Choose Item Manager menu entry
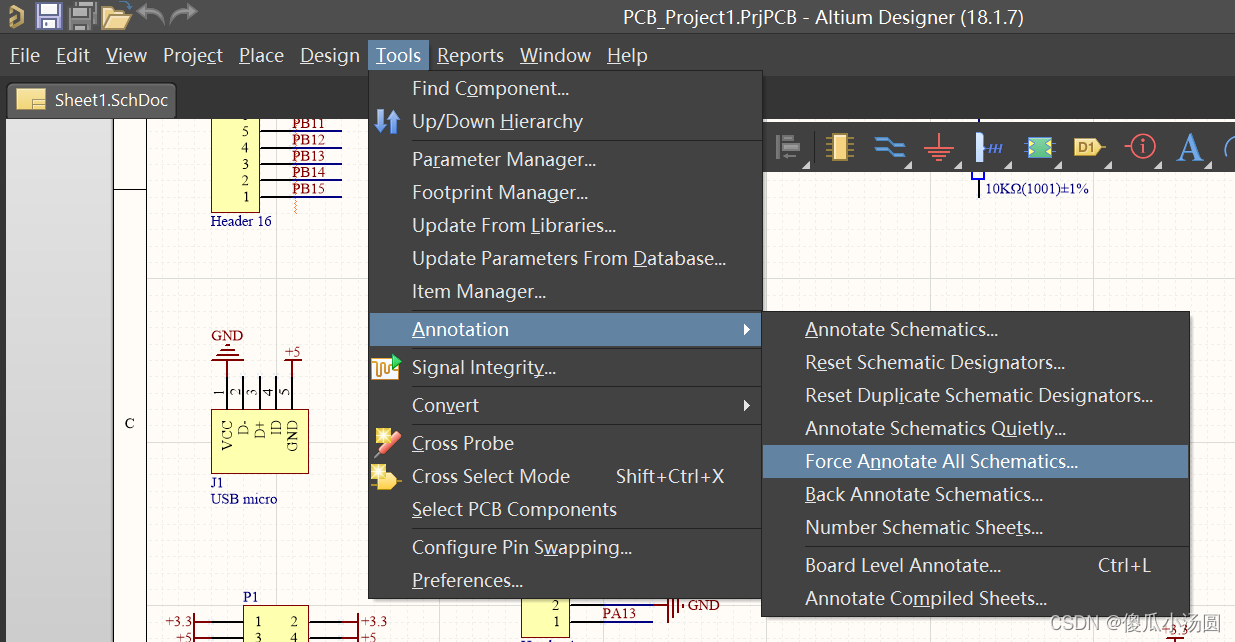The image size is (1235, 642). [565, 291]
